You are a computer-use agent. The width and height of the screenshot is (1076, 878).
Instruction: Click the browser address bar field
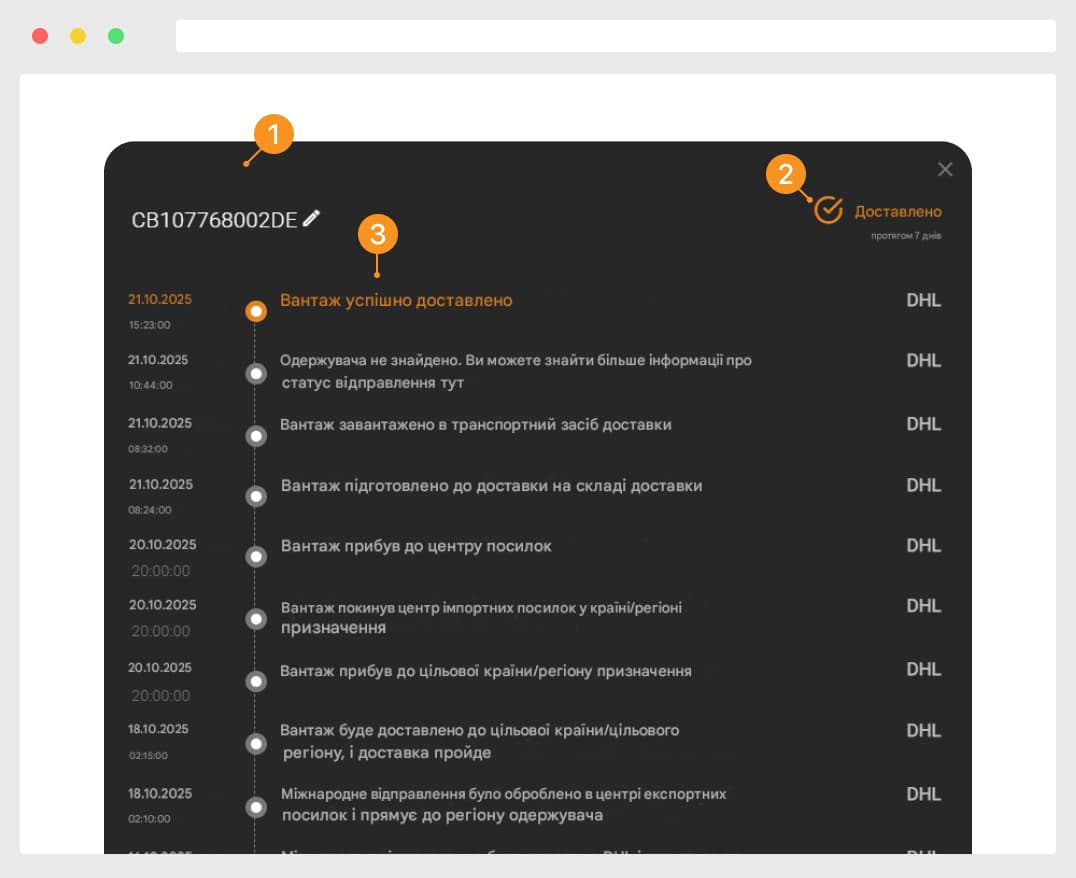[x=615, y=36]
